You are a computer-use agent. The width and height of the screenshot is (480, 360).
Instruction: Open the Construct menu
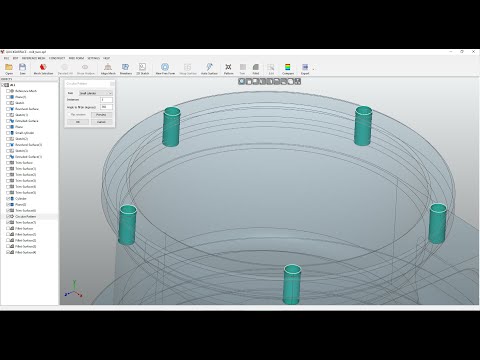[x=57, y=58]
